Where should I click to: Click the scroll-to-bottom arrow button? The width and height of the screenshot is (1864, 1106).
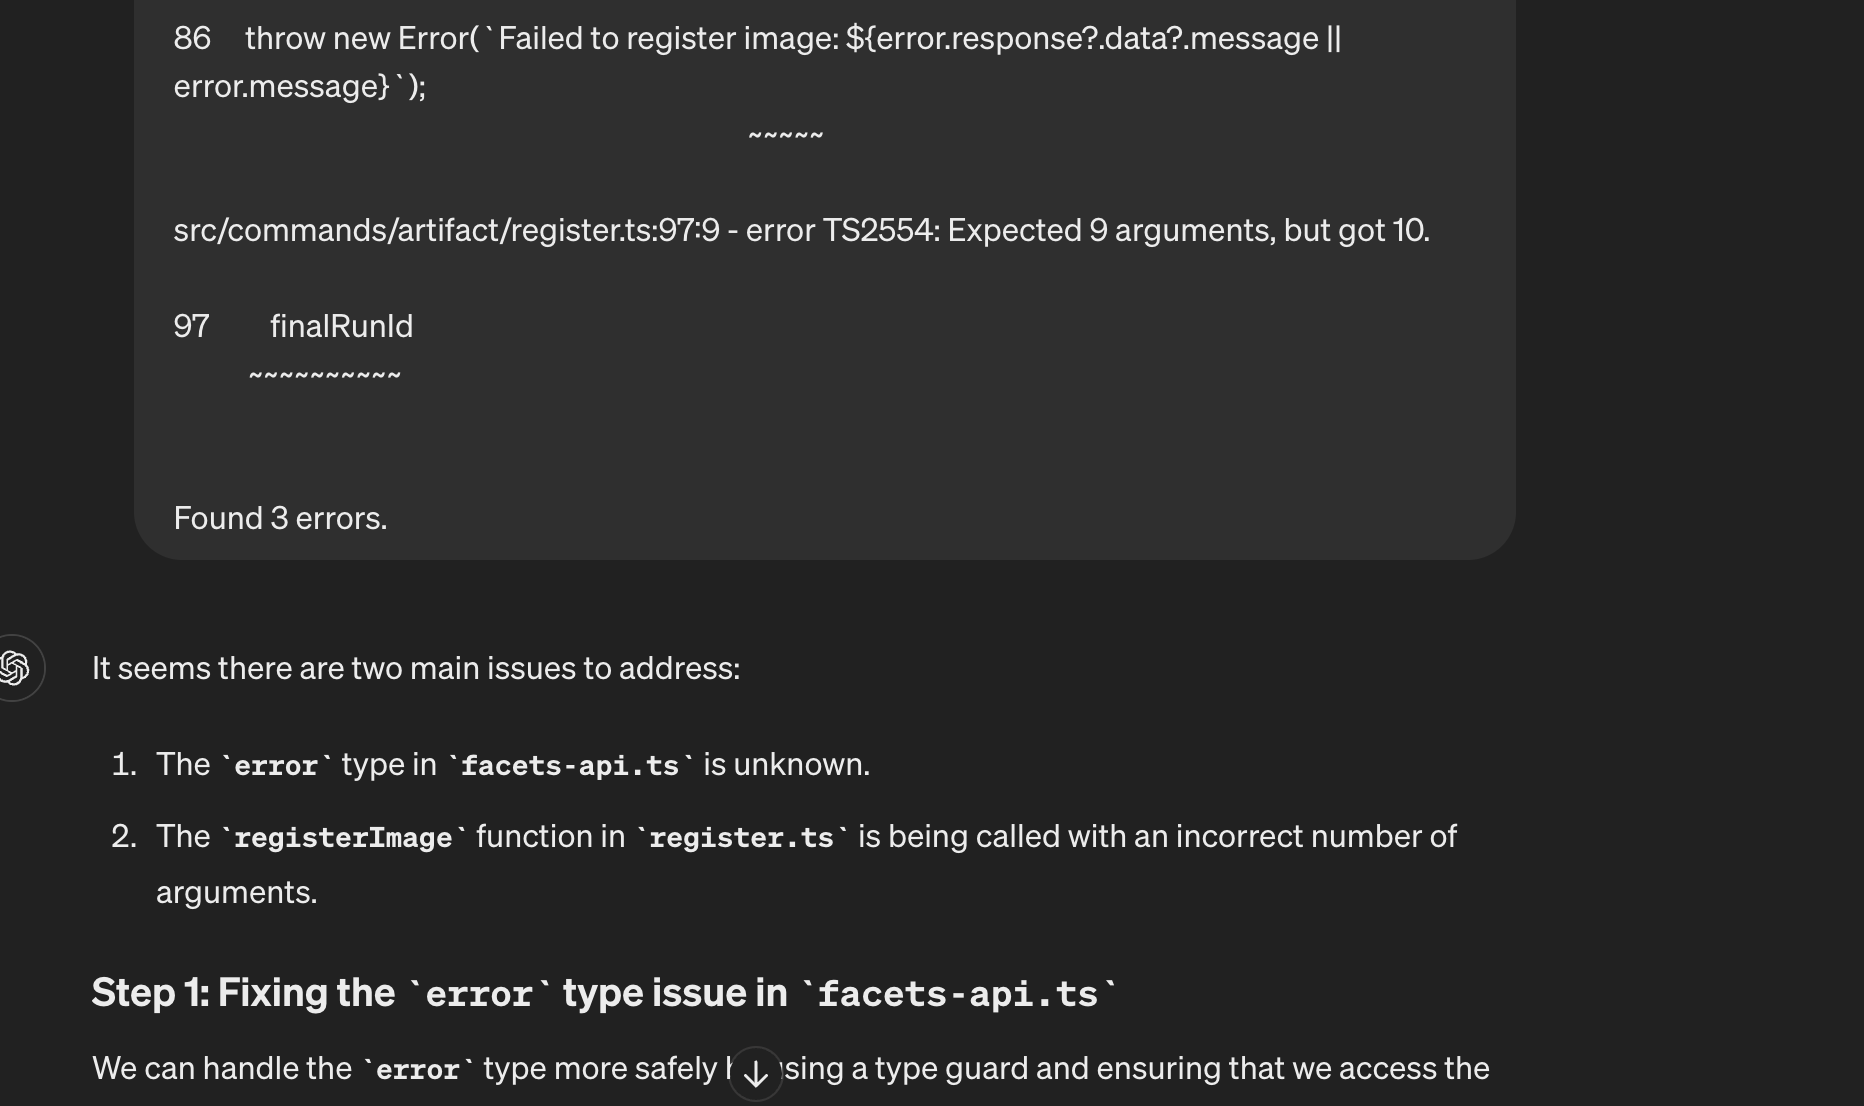(755, 1074)
